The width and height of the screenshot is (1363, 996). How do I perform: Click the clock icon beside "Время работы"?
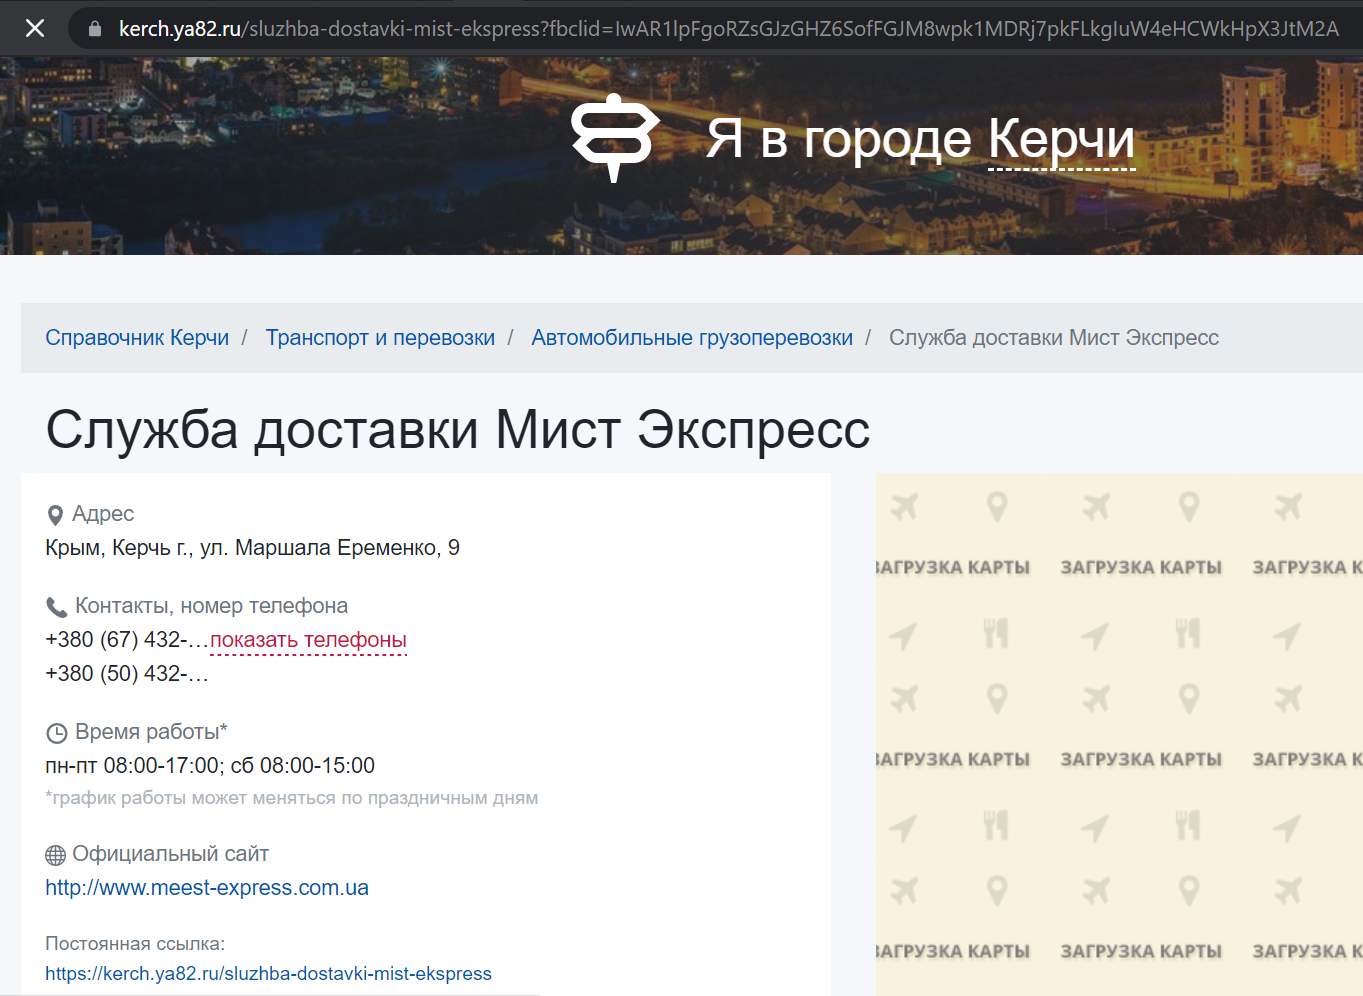click(x=57, y=733)
